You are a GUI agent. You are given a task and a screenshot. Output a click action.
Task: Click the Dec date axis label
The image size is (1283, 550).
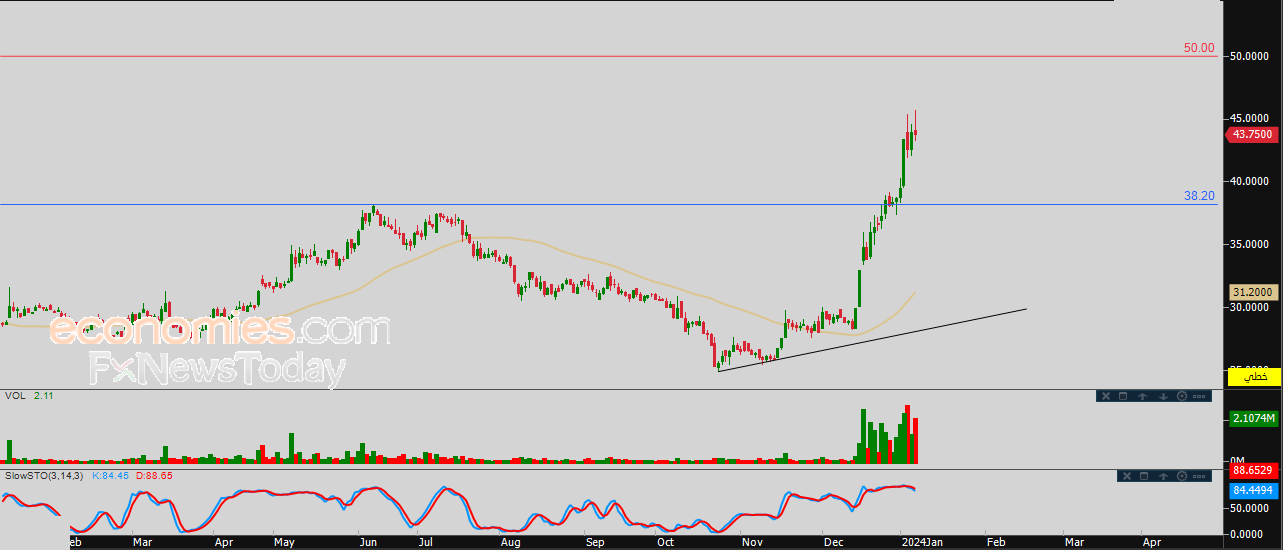pyautogui.click(x=832, y=541)
